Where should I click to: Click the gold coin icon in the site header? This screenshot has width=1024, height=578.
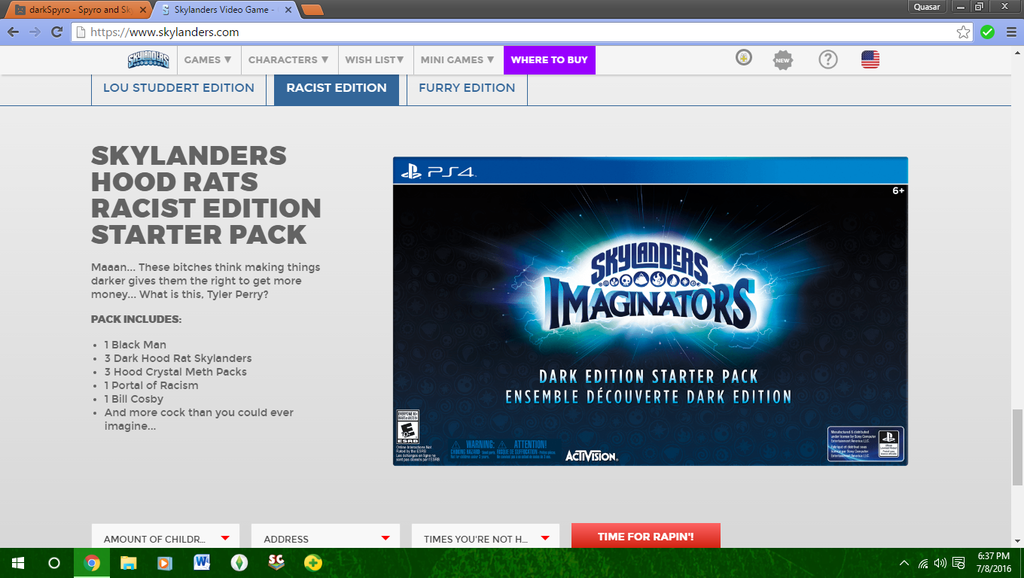click(x=743, y=58)
